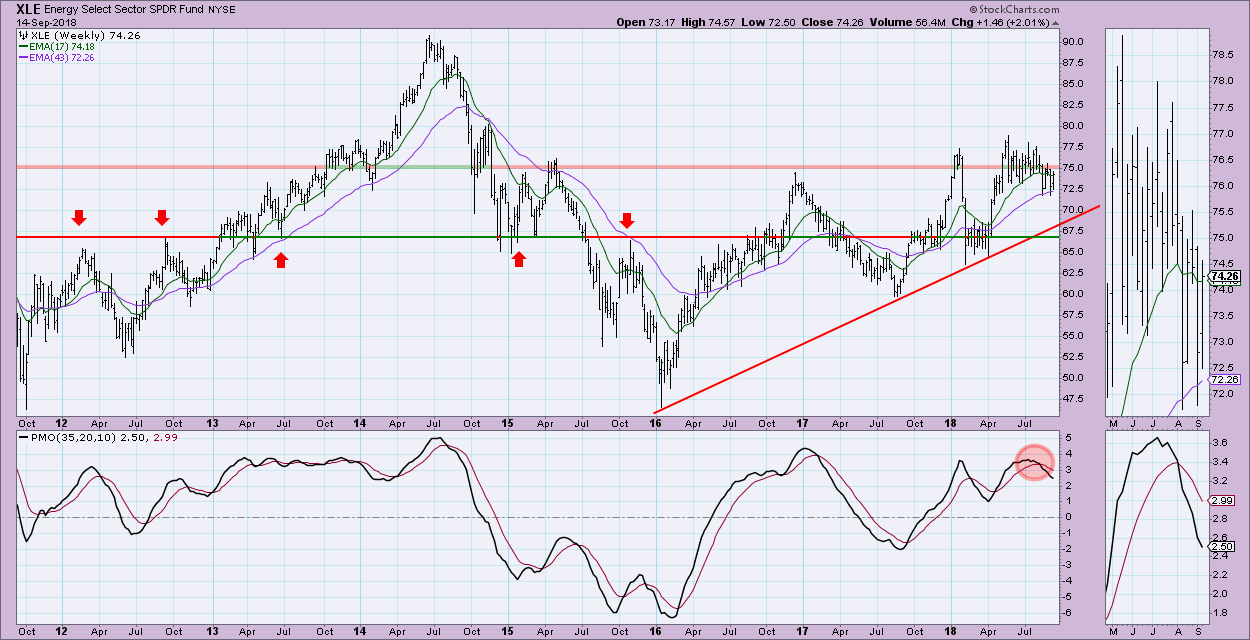The width and height of the screenshot is (1250, 640).
Task: Click the 2.99 PMO signal value tag
Action: (x=1223, y=500)
